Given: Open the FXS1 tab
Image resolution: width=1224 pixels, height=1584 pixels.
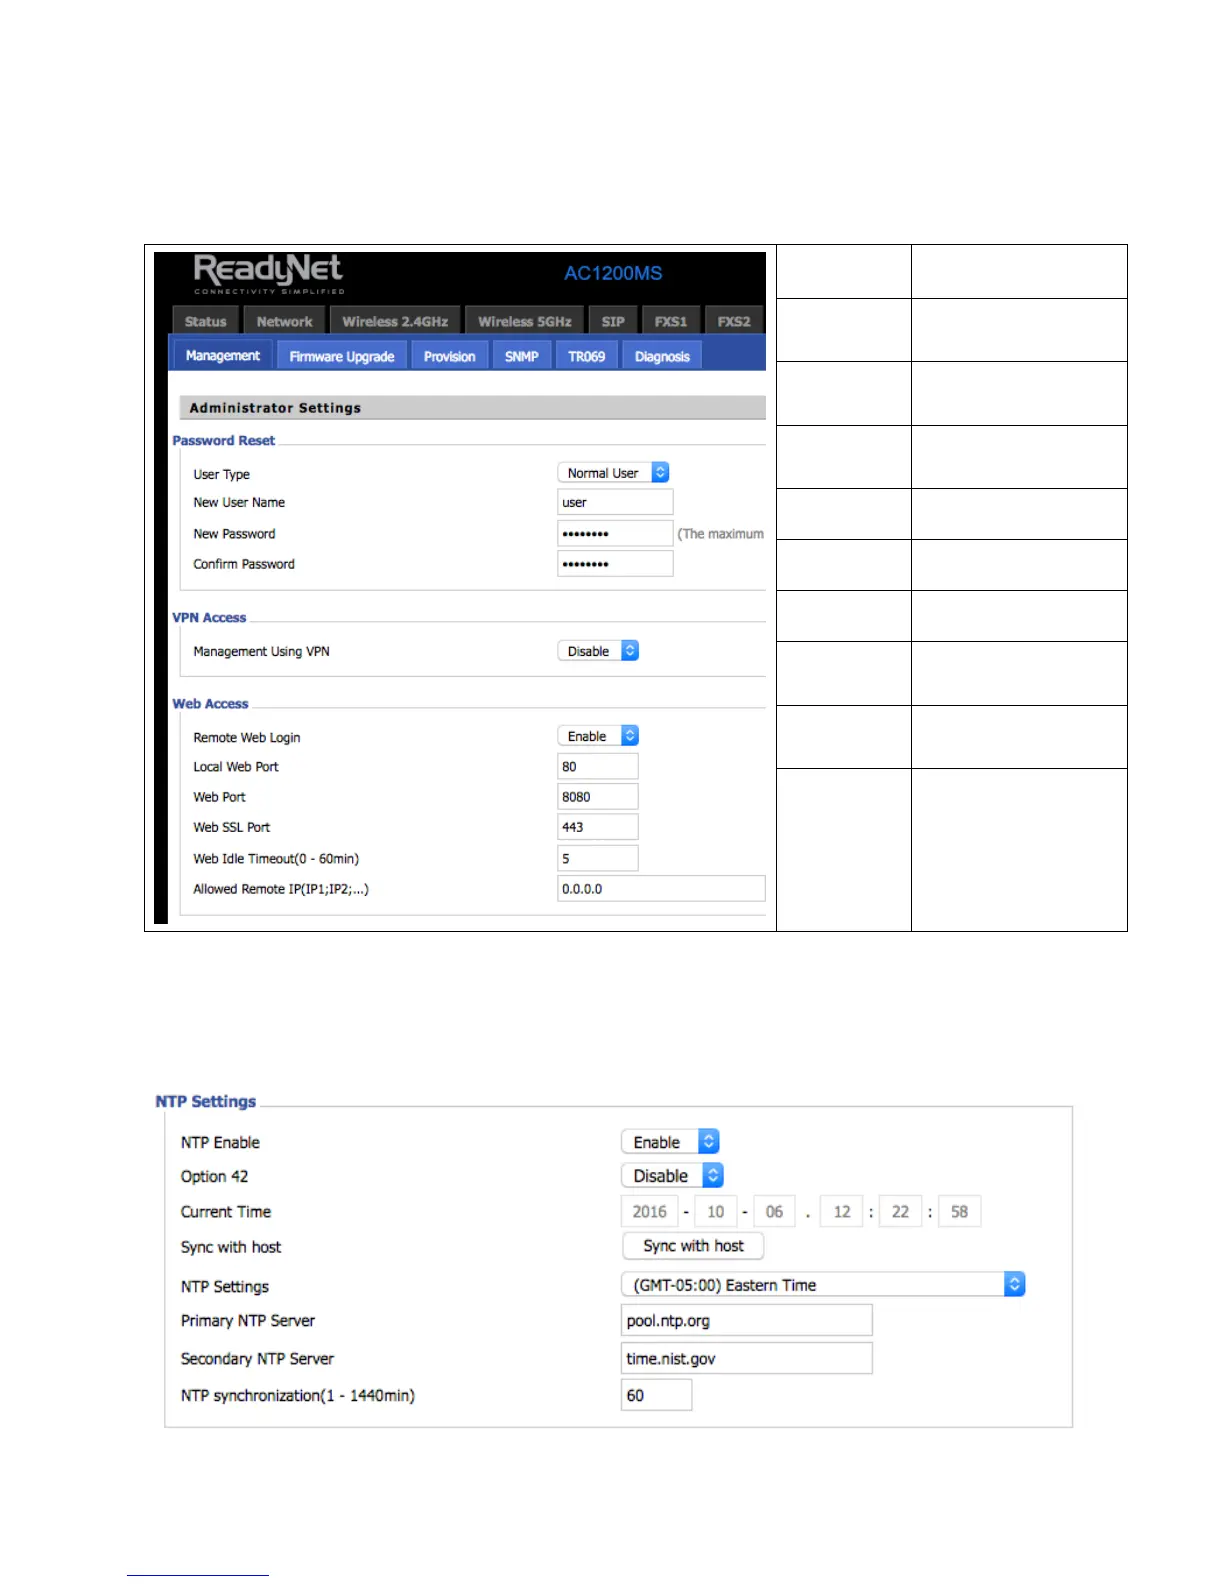Looking at the screenshot, I should tap(671, 321).
